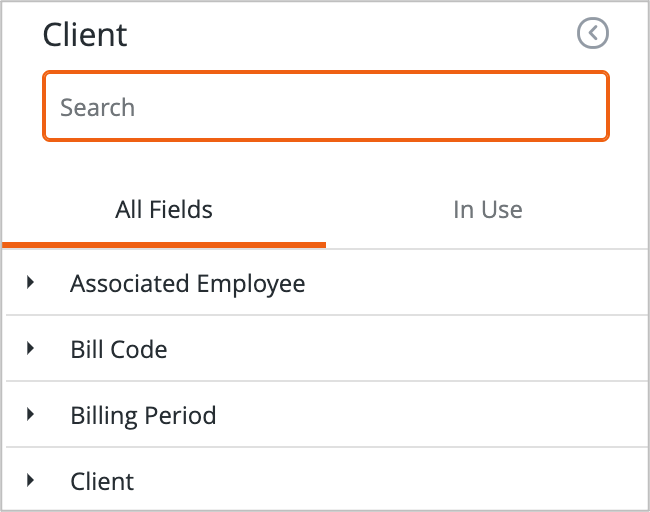Viewport: 650px width, 512px height.
Task: Expand the Associated Employee arrow
Action: [x=31, y=283]
